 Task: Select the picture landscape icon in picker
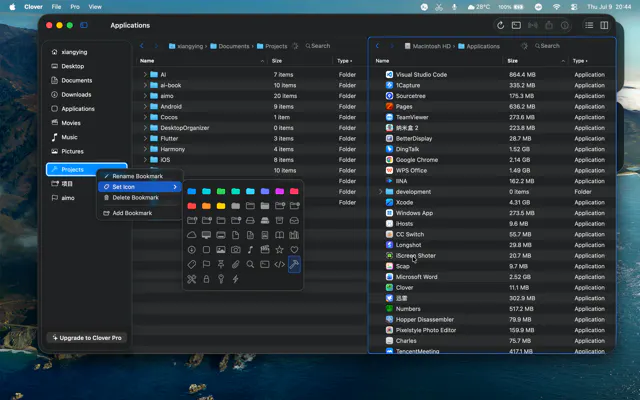coord(221,250)
